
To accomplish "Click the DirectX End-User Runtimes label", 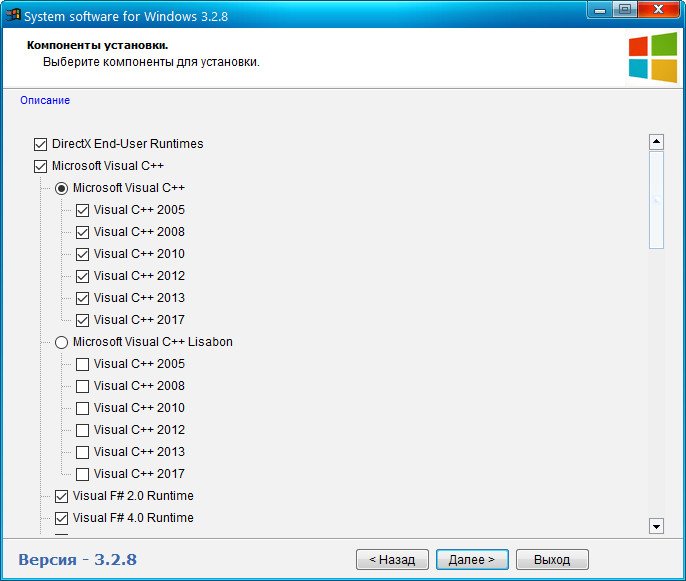I will point(127,144).
